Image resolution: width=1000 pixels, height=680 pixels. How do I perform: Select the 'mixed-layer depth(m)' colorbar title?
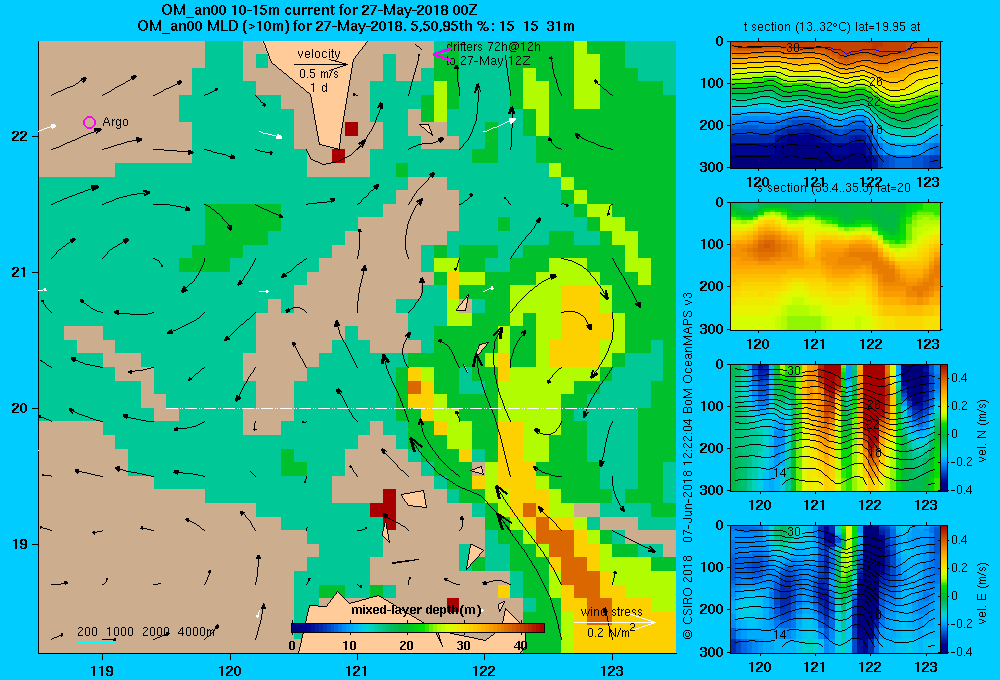click(416, 610)
